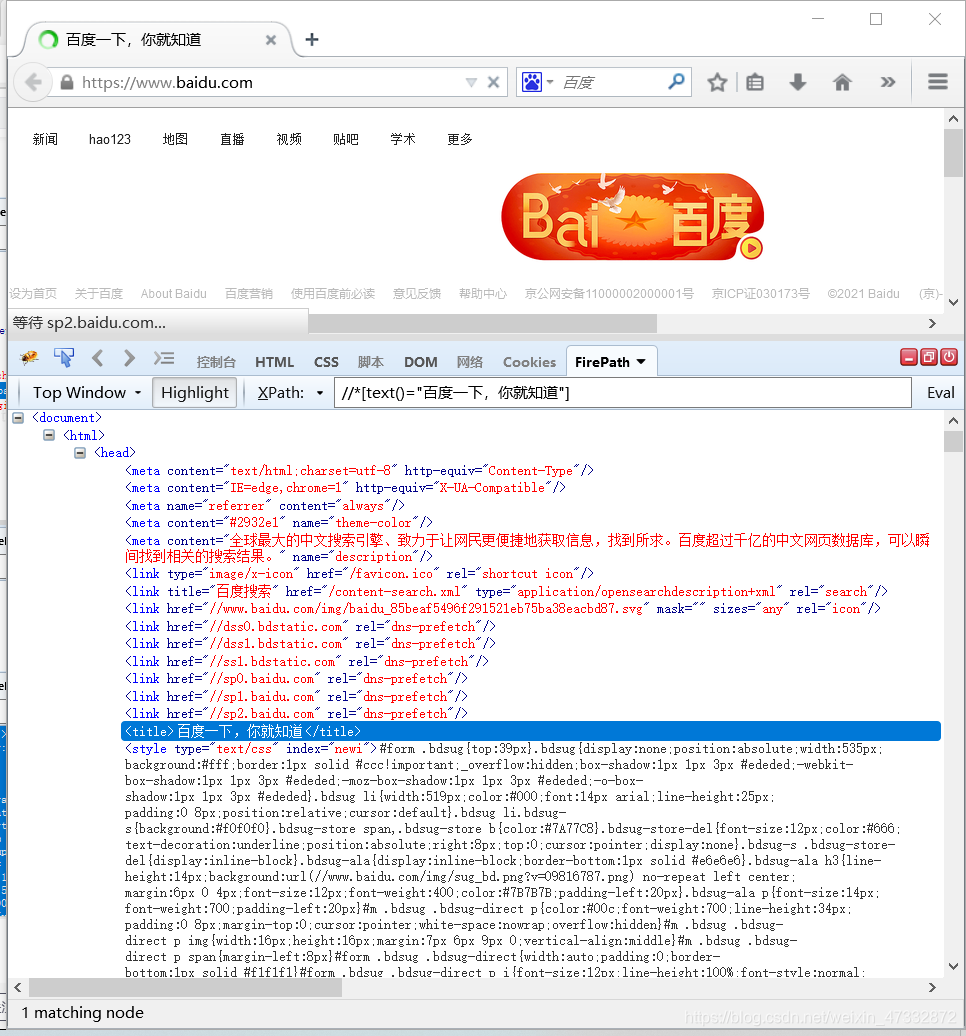
Task: Activate the Firebug element inspector icon
Action: click(x=64, y=358)
